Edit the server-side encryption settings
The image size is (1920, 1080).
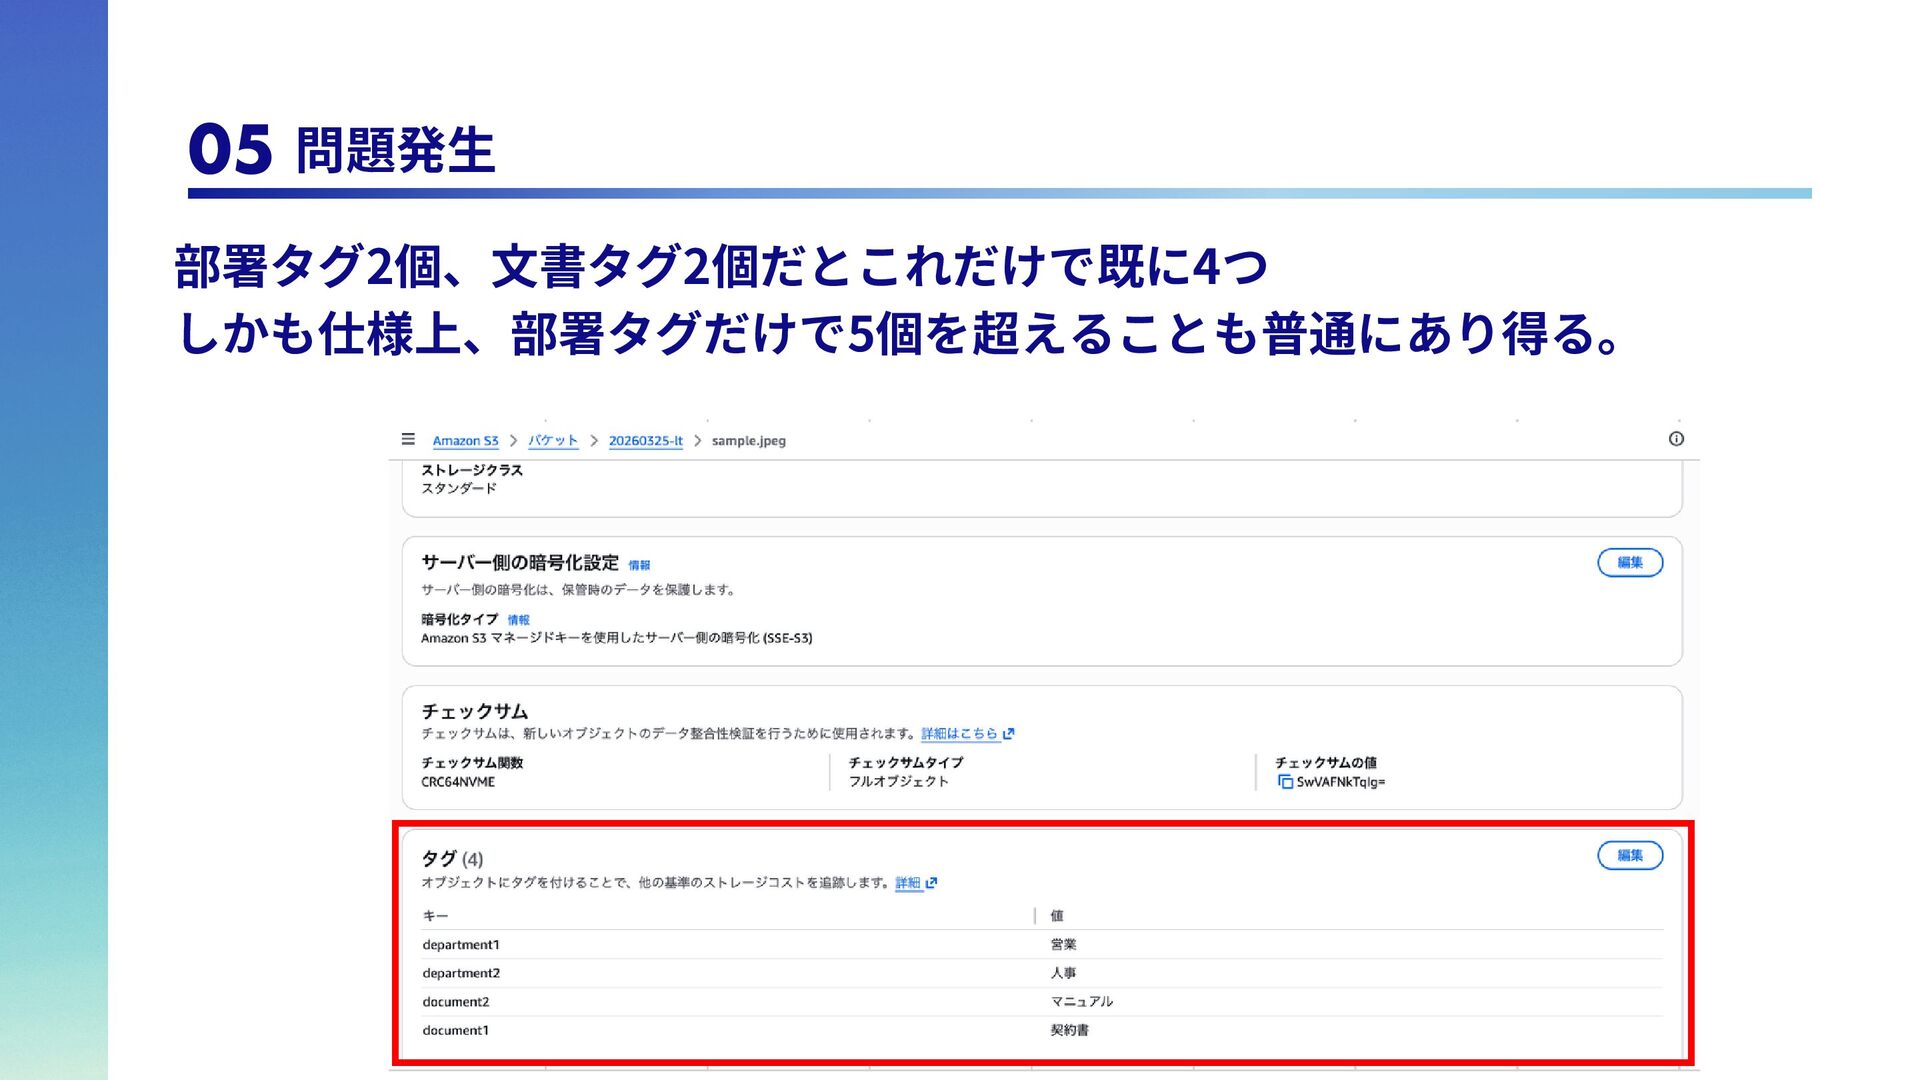tap(1629, 563)
